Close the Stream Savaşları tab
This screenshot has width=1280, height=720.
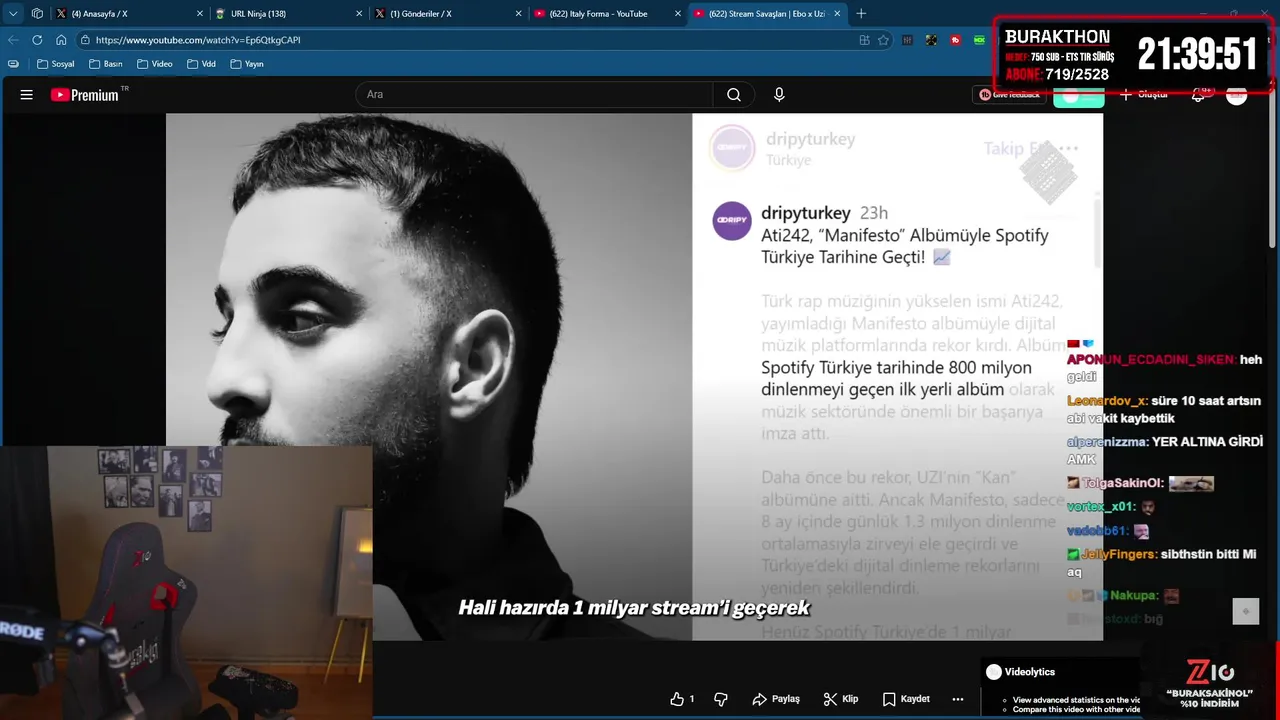tap(837, 14)
